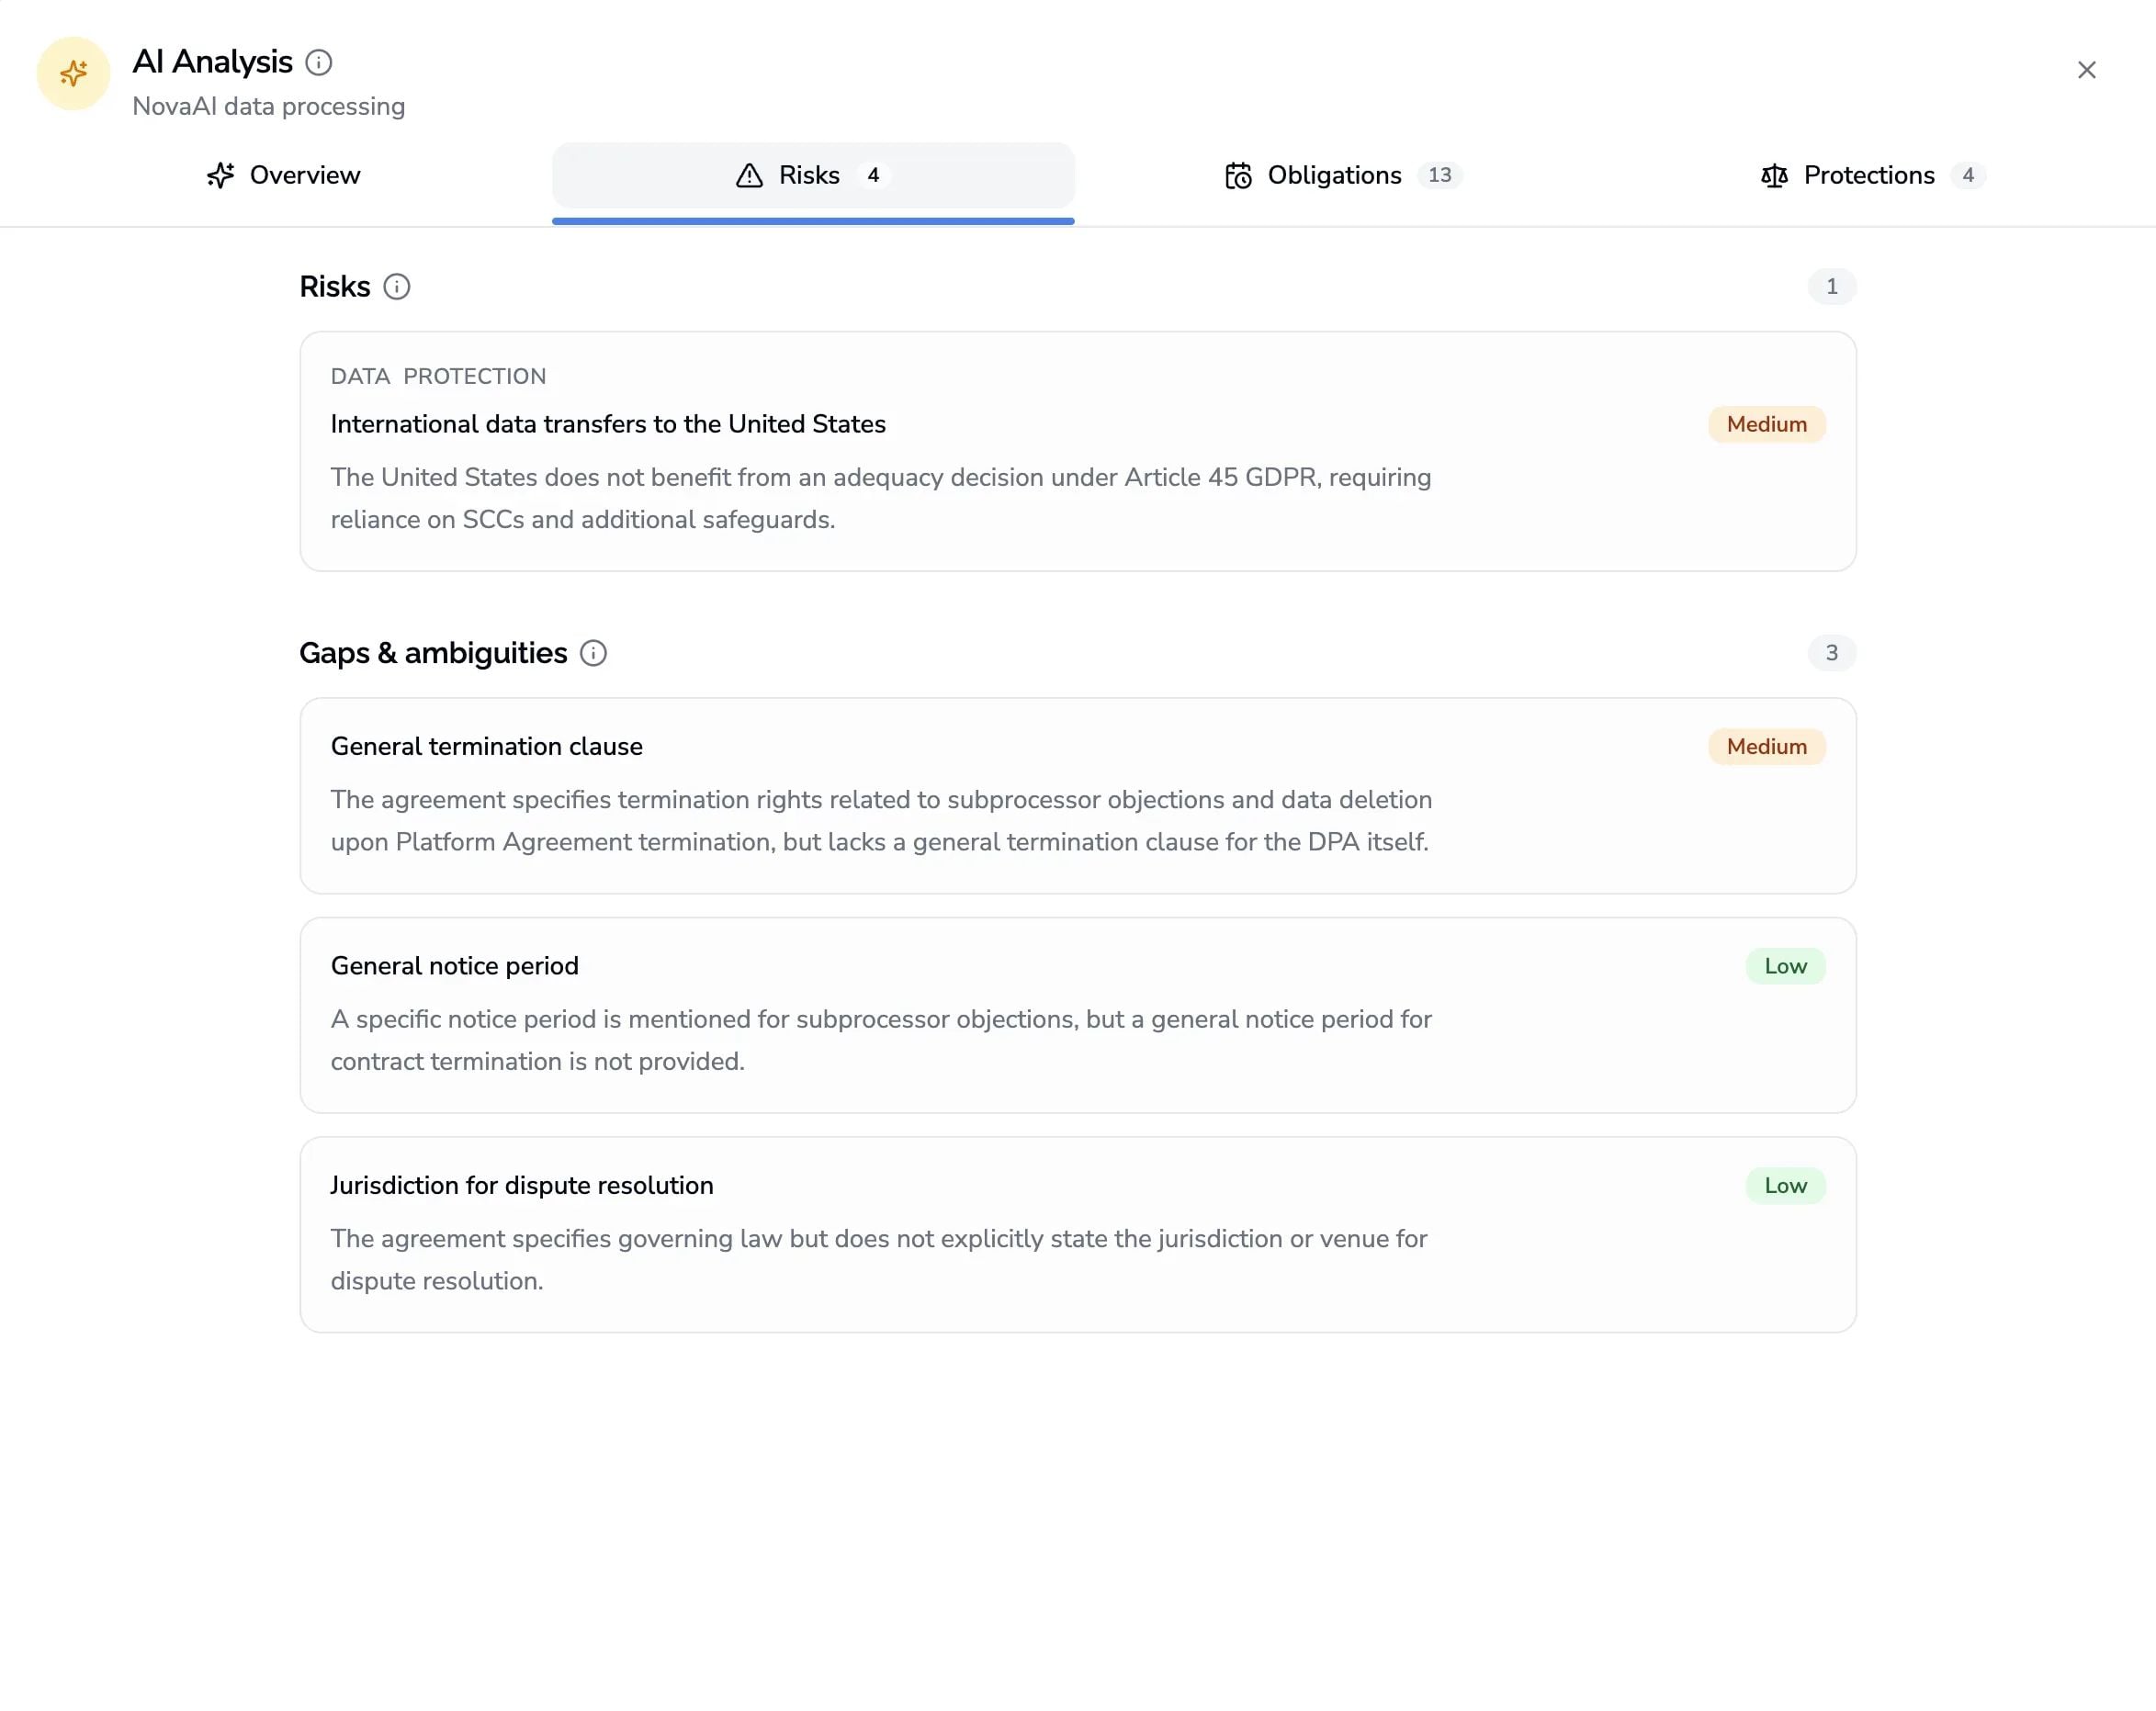Open the info icon beside AI Analysis title
Screen dimensions: 2156x1711
[x=318, y=62]
